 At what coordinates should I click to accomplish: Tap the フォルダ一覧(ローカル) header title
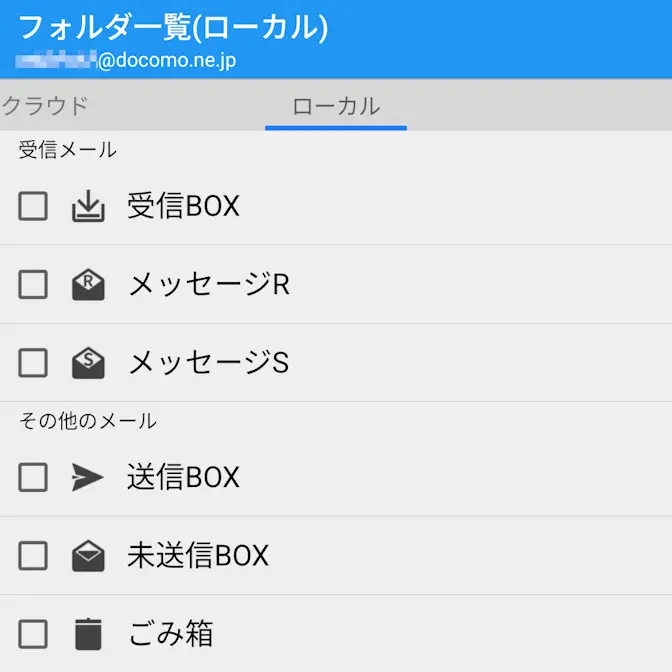click(x=173, y=27)
